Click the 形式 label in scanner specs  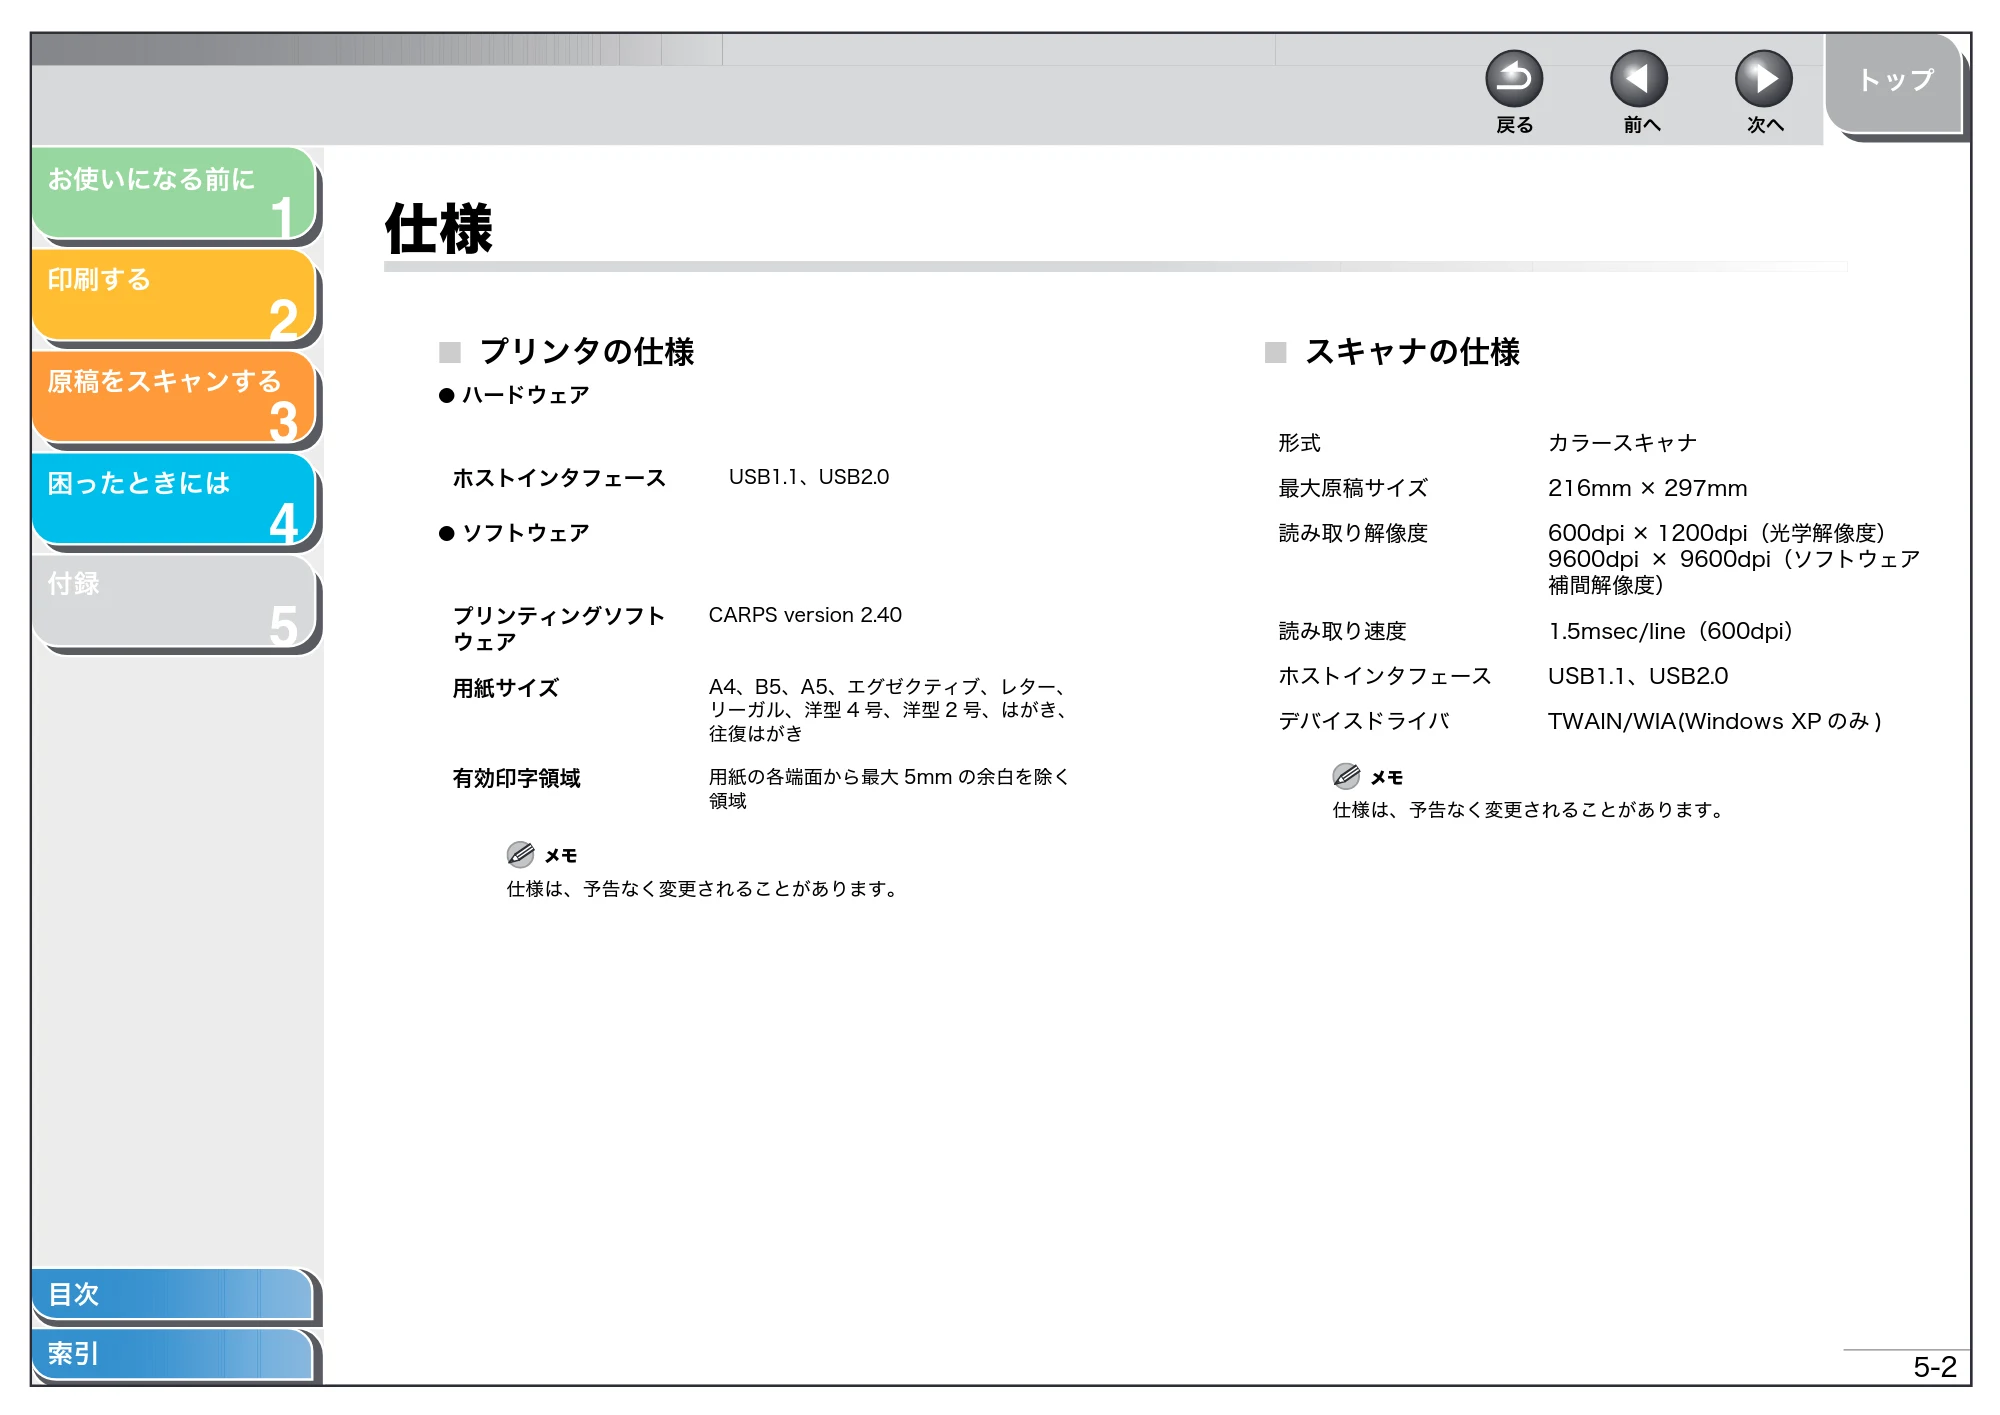point(1299,443)
